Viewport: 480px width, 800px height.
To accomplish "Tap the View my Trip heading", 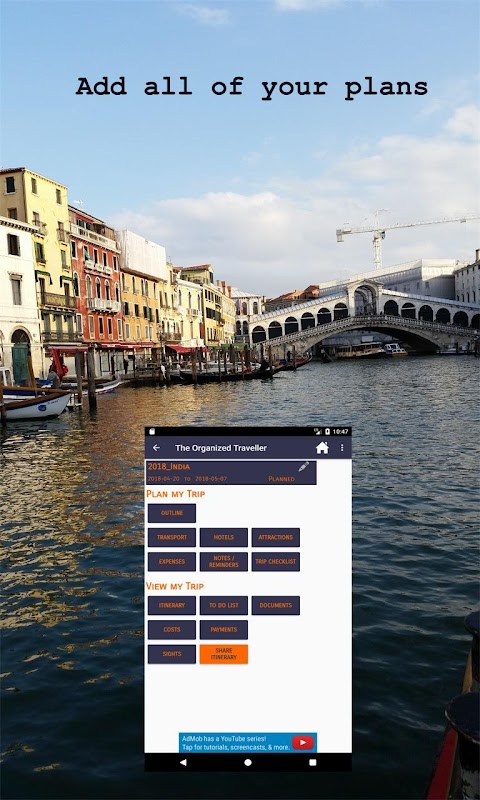I will tap(175, 586).
